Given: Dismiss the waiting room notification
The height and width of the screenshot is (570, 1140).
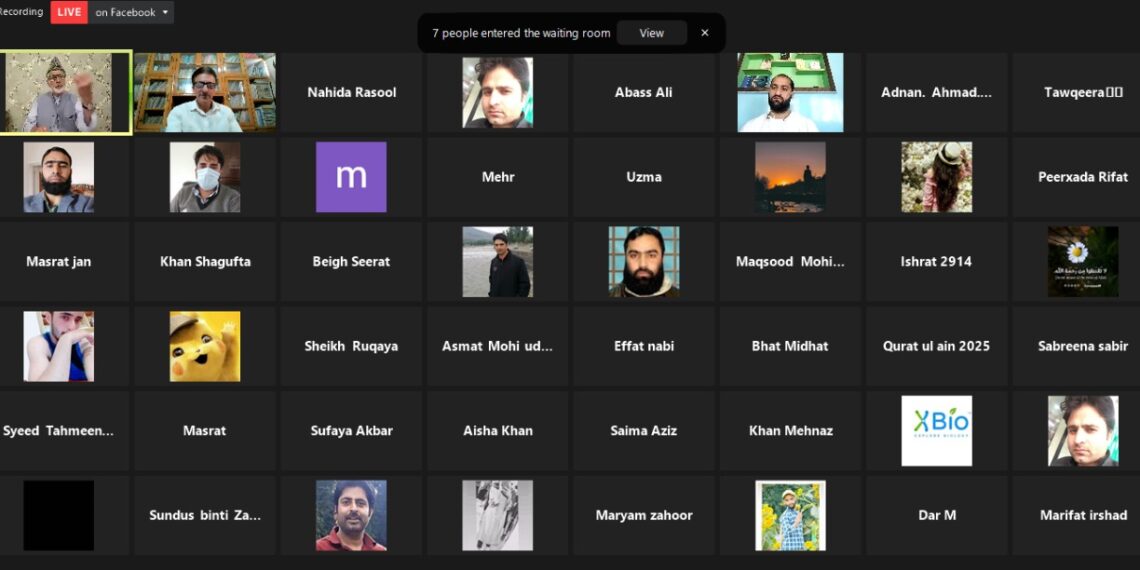Looking at the screenshot, I should tap(705, 33).
